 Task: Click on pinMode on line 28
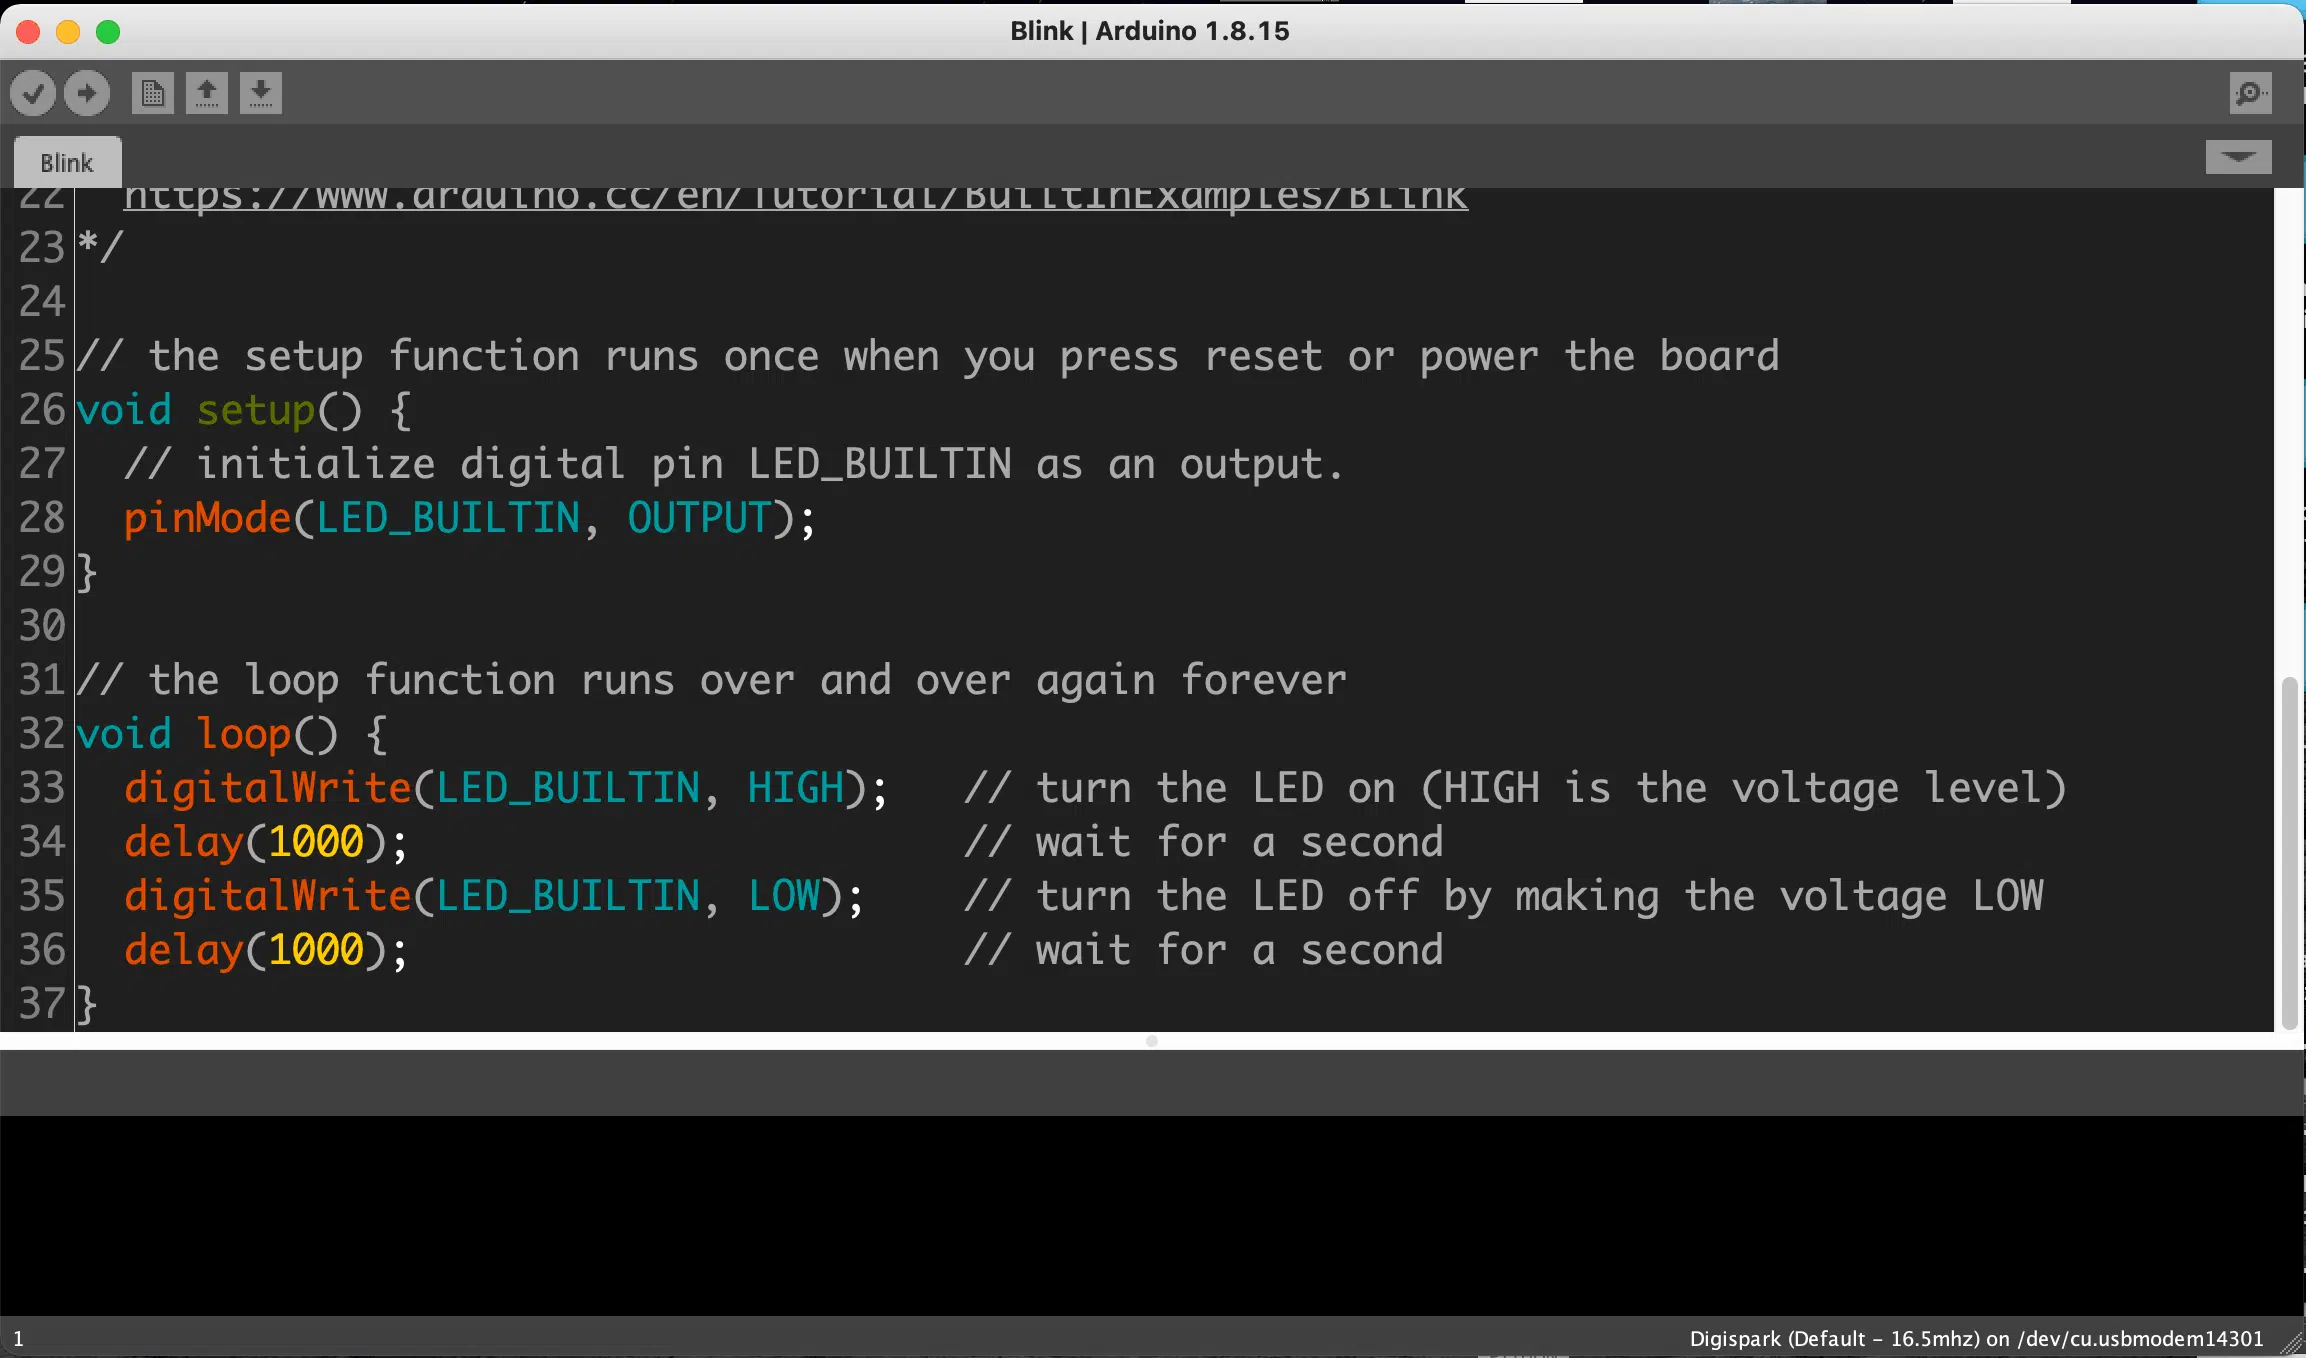point(207,518)
